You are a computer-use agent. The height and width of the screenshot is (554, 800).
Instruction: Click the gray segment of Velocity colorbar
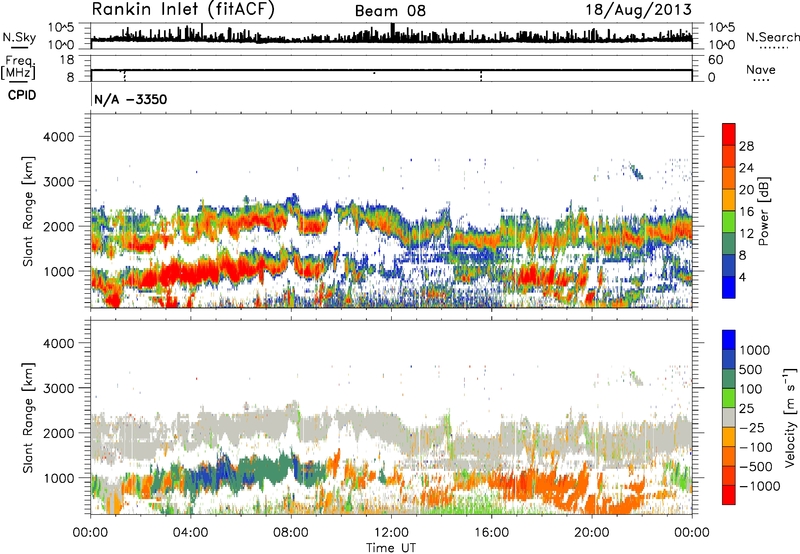click(729, 417)
